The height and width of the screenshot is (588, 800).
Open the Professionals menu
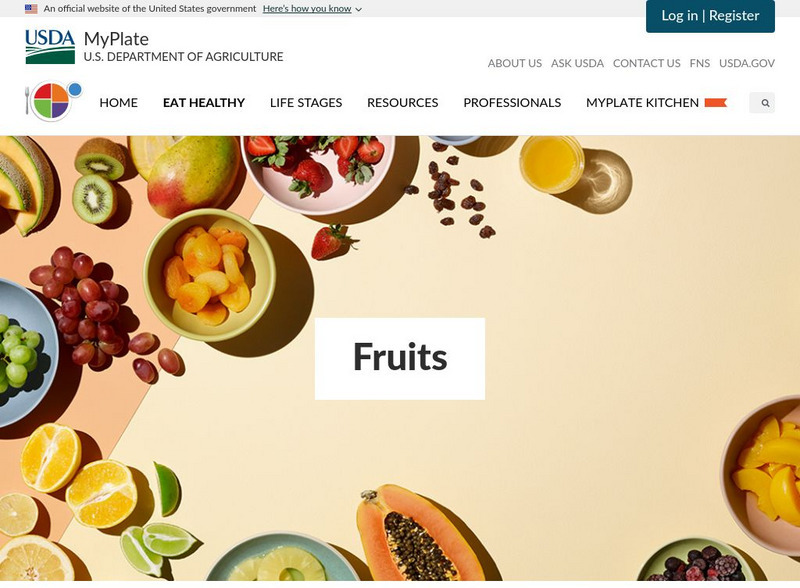512,103
